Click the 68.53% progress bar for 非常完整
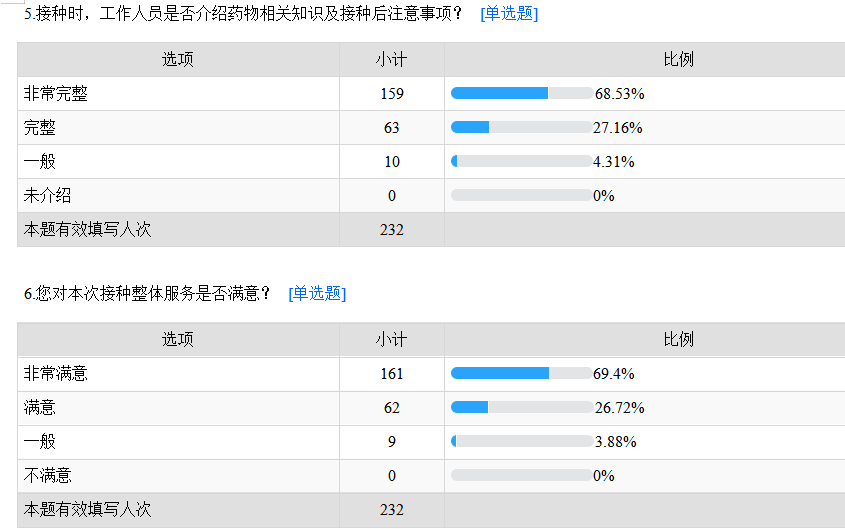This screenshot has width=845, height=529. coord(521,93)
